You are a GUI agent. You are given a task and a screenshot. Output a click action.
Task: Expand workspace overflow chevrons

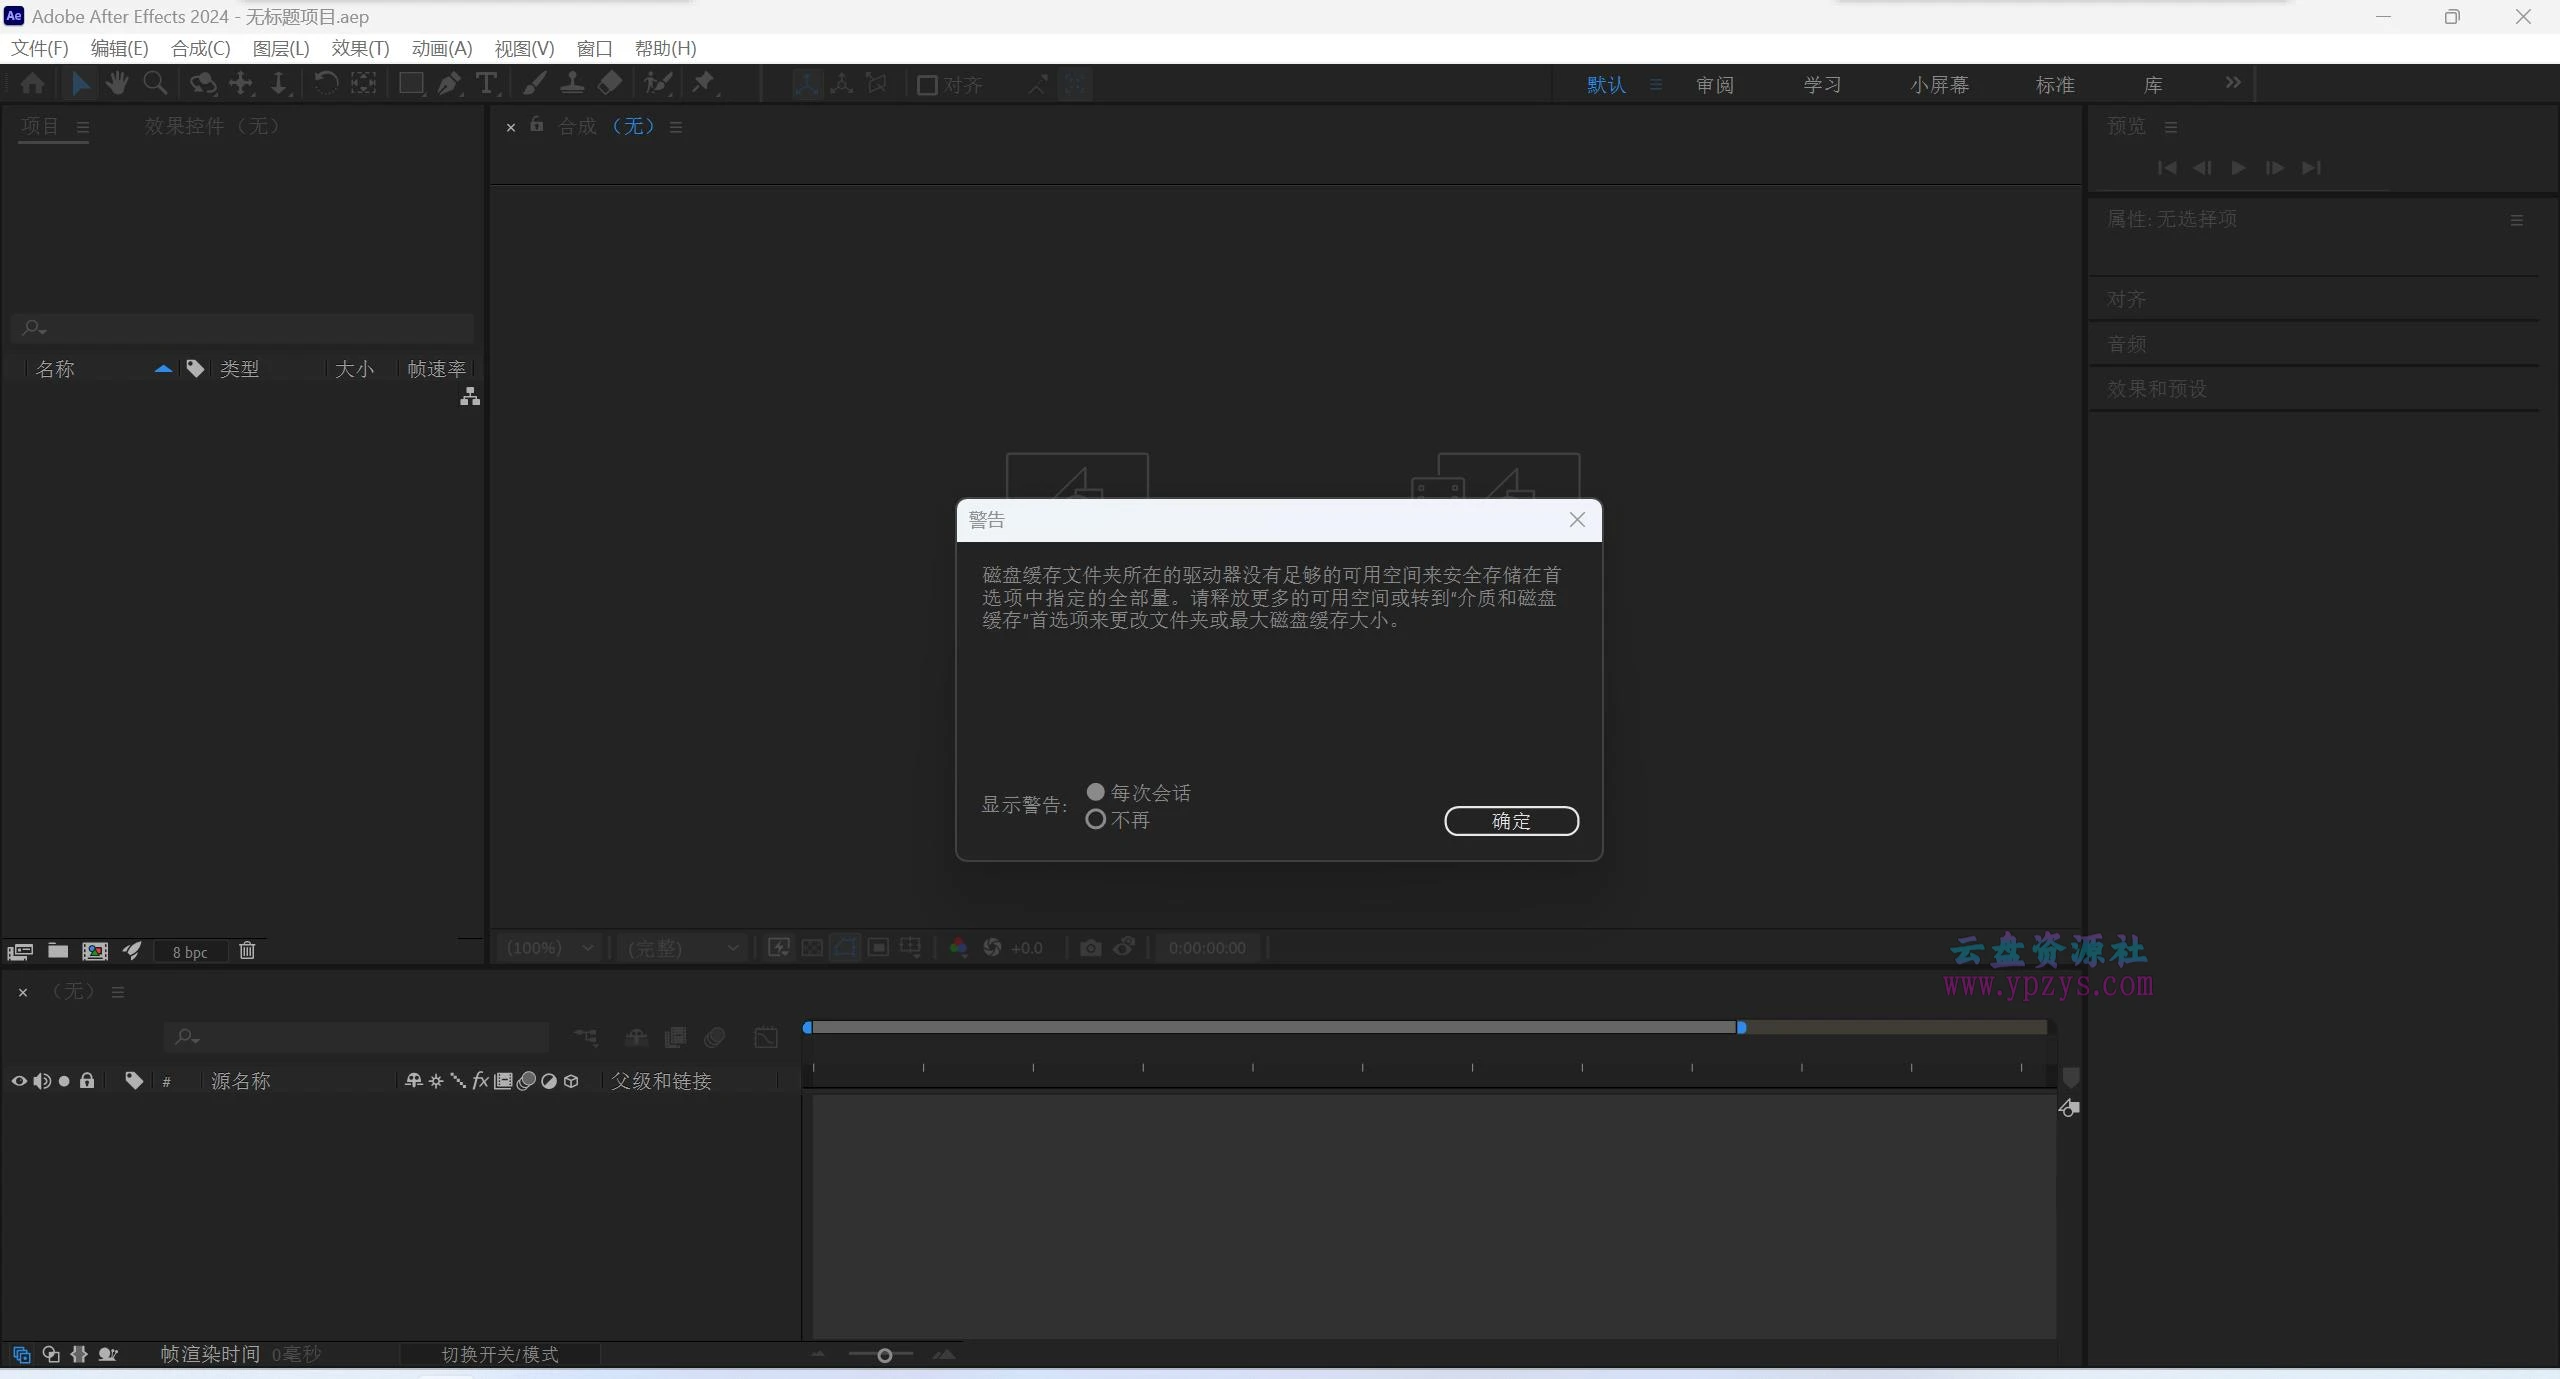coord(2233,83)
